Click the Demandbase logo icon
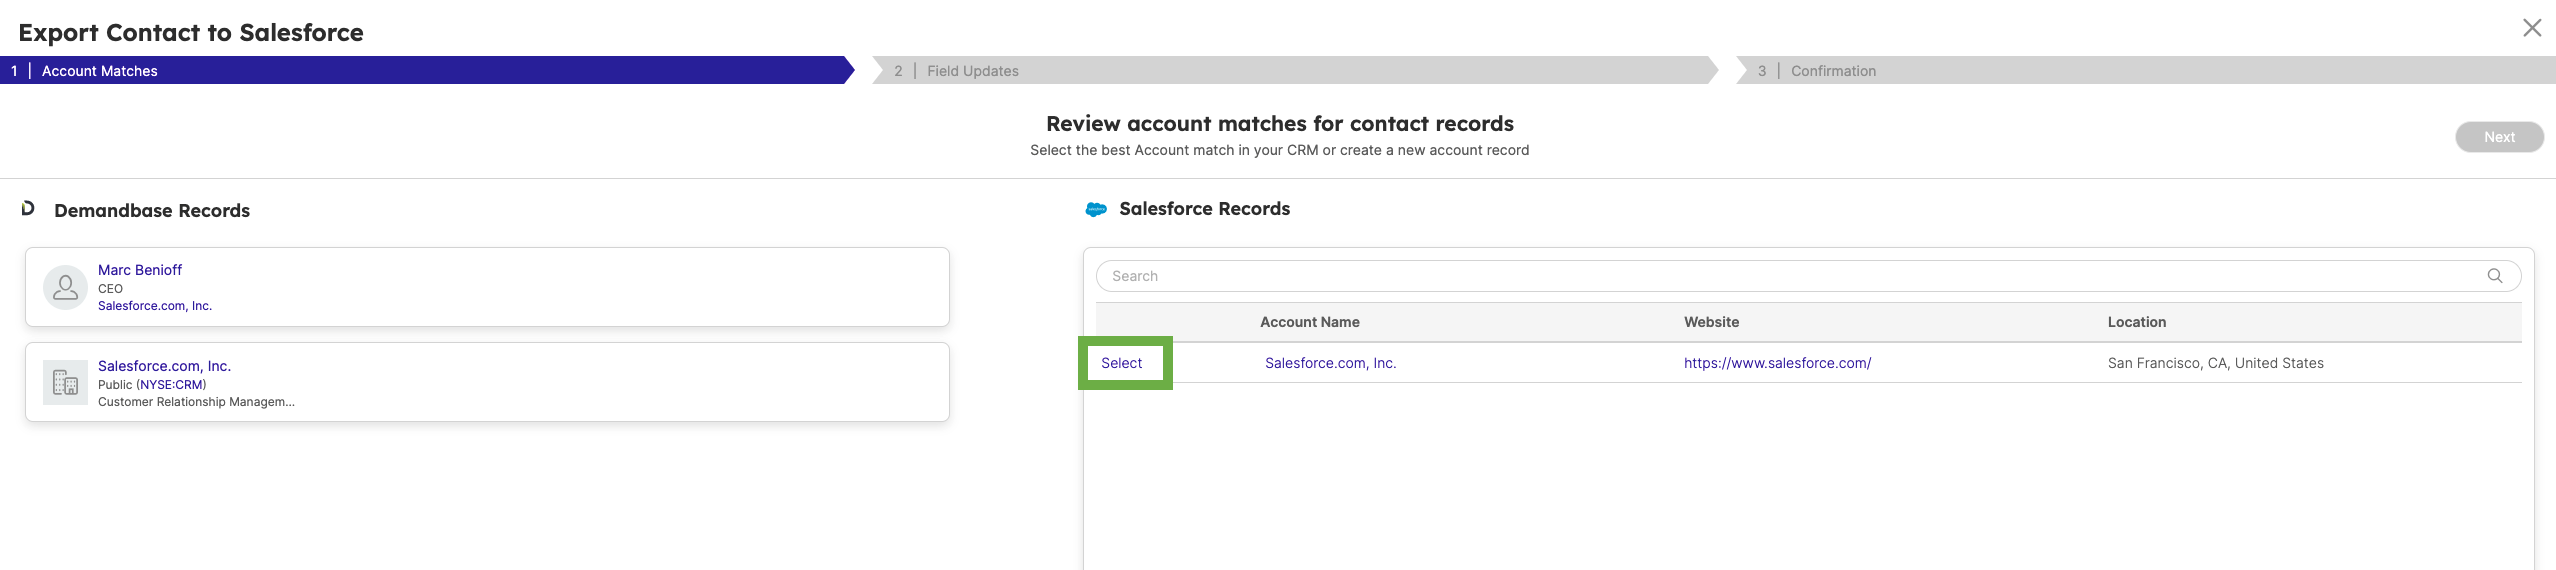The image size is (2556, 570). point(28,208)
